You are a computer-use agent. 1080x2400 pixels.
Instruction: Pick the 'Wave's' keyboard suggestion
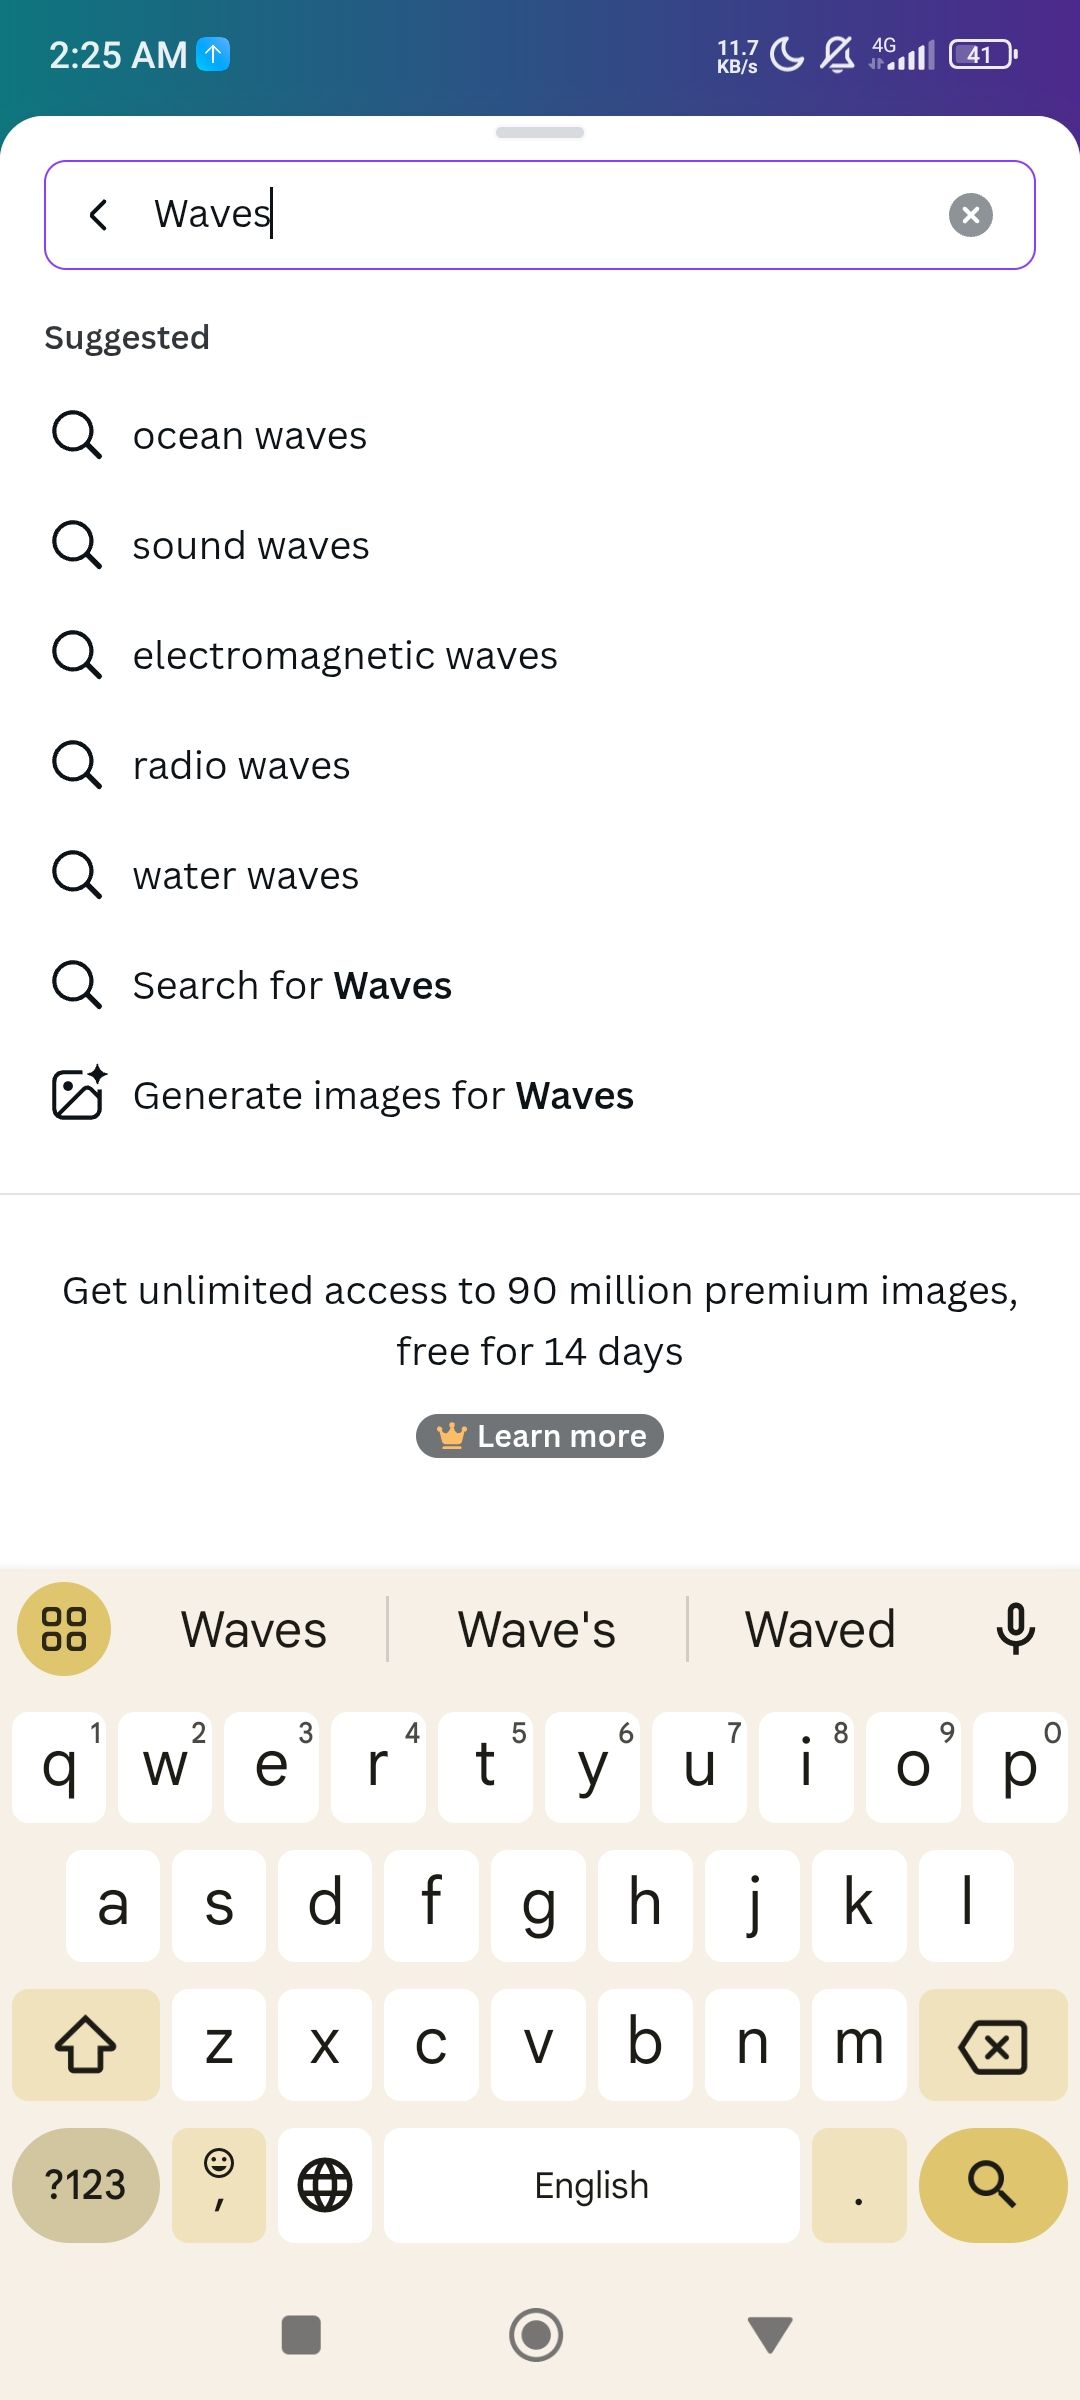pyautogui.click(x=537, y=1629)
